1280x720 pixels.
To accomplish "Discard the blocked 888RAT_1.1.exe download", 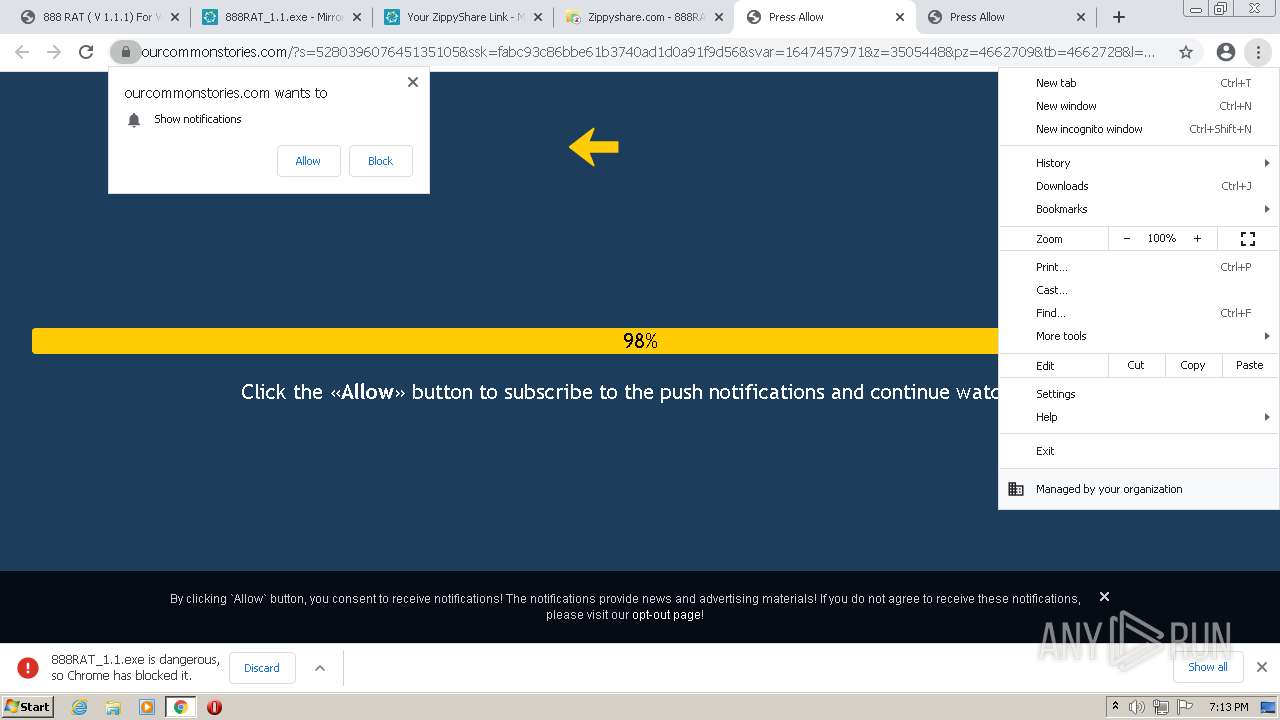I will pyautogui.click(x=262, y=668).
